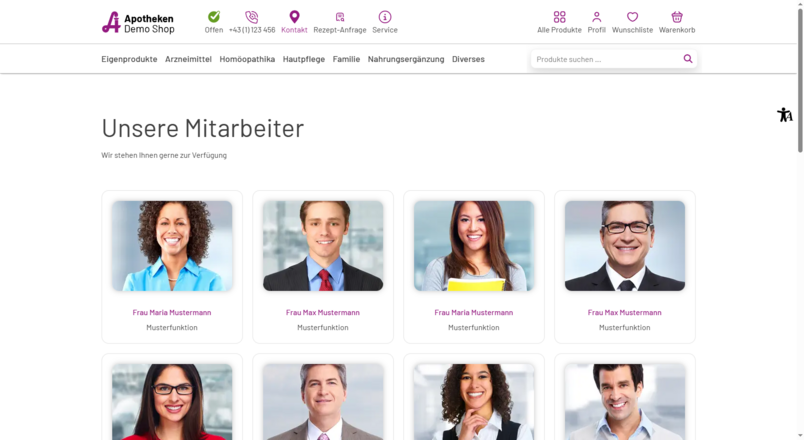Image resolution: width=804 pixels, height=440 pixels.
Task: Select the Homöopathika menu item
Action: tap(247, 59)
